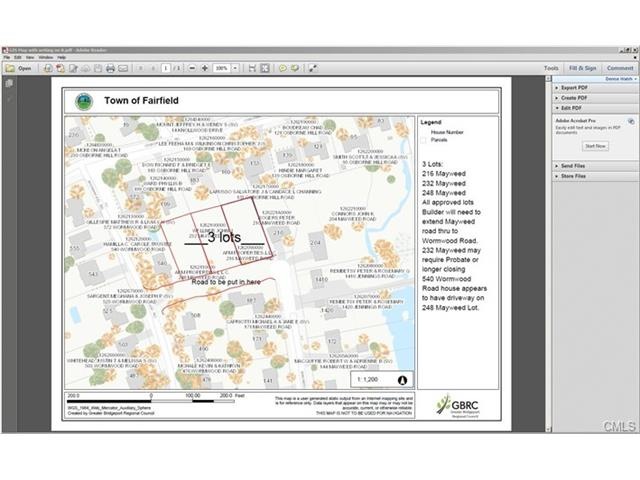This screenshot has width=640, height=480.
Task: Click the page number input field
Action: point(165,68)
